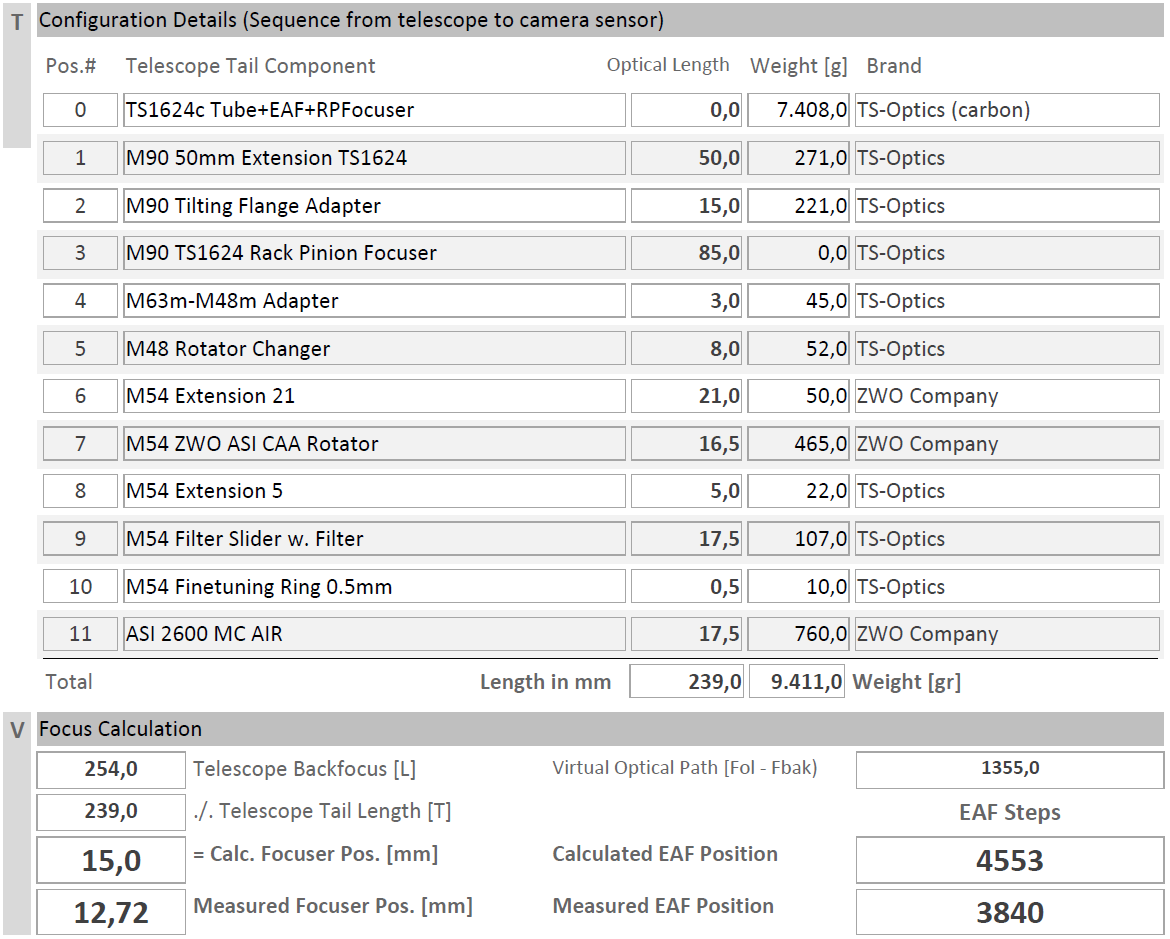Select weight 45,0 of M63m-M48m Adapter

coord(798,301)
